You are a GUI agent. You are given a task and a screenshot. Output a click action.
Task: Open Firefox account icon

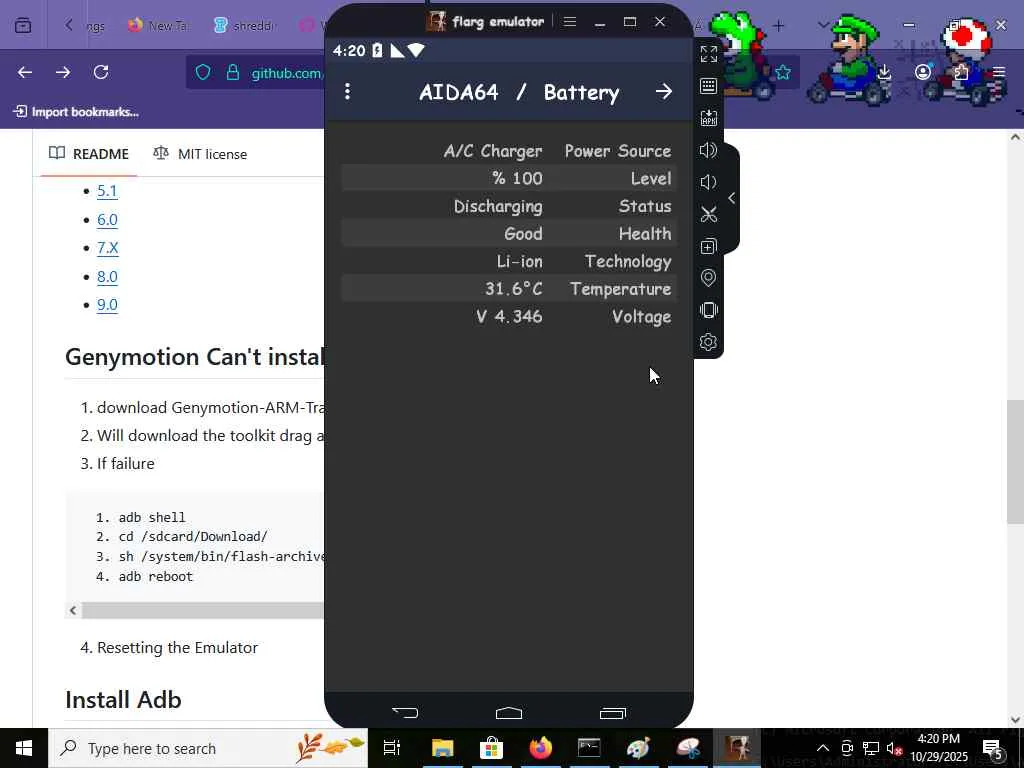pyautogui.click(x=922, y=72)
